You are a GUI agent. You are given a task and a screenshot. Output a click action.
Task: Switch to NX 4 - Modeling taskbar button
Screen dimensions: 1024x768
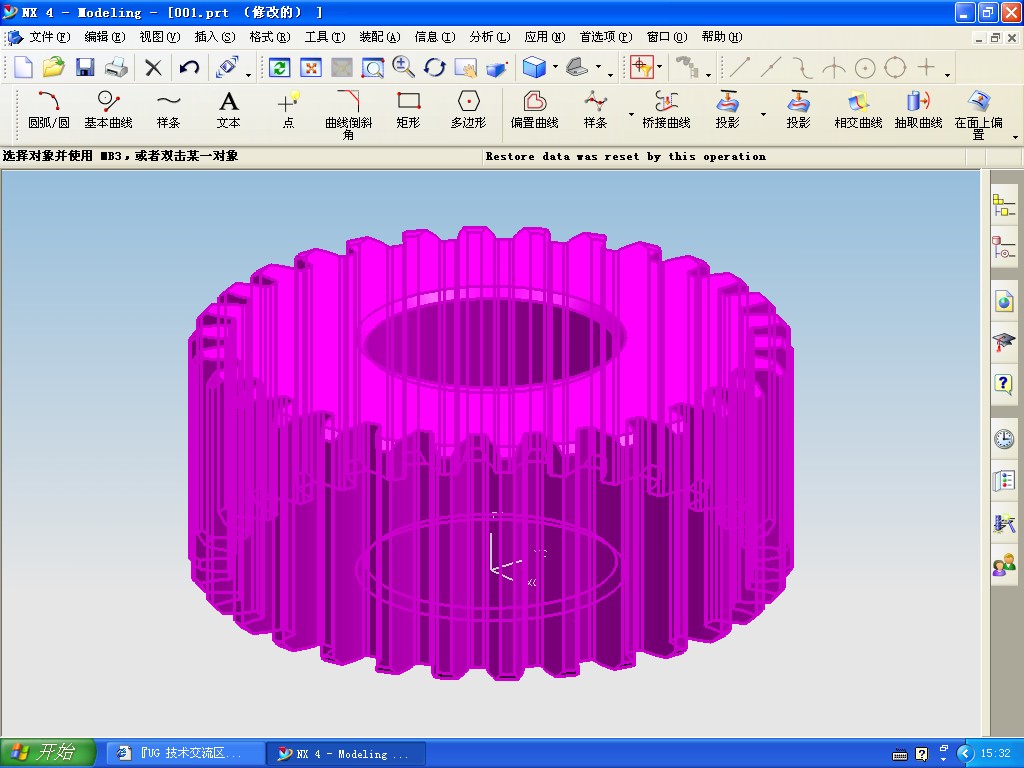coord(346,754)
